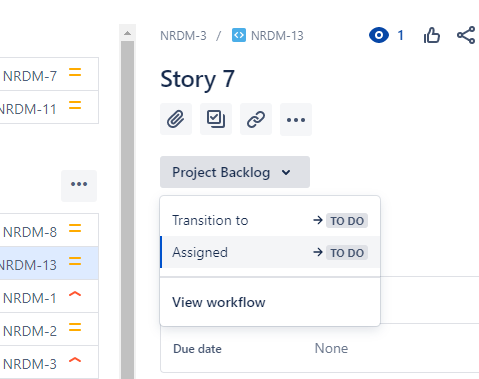Click View workflow

click(x=219, y=302)
